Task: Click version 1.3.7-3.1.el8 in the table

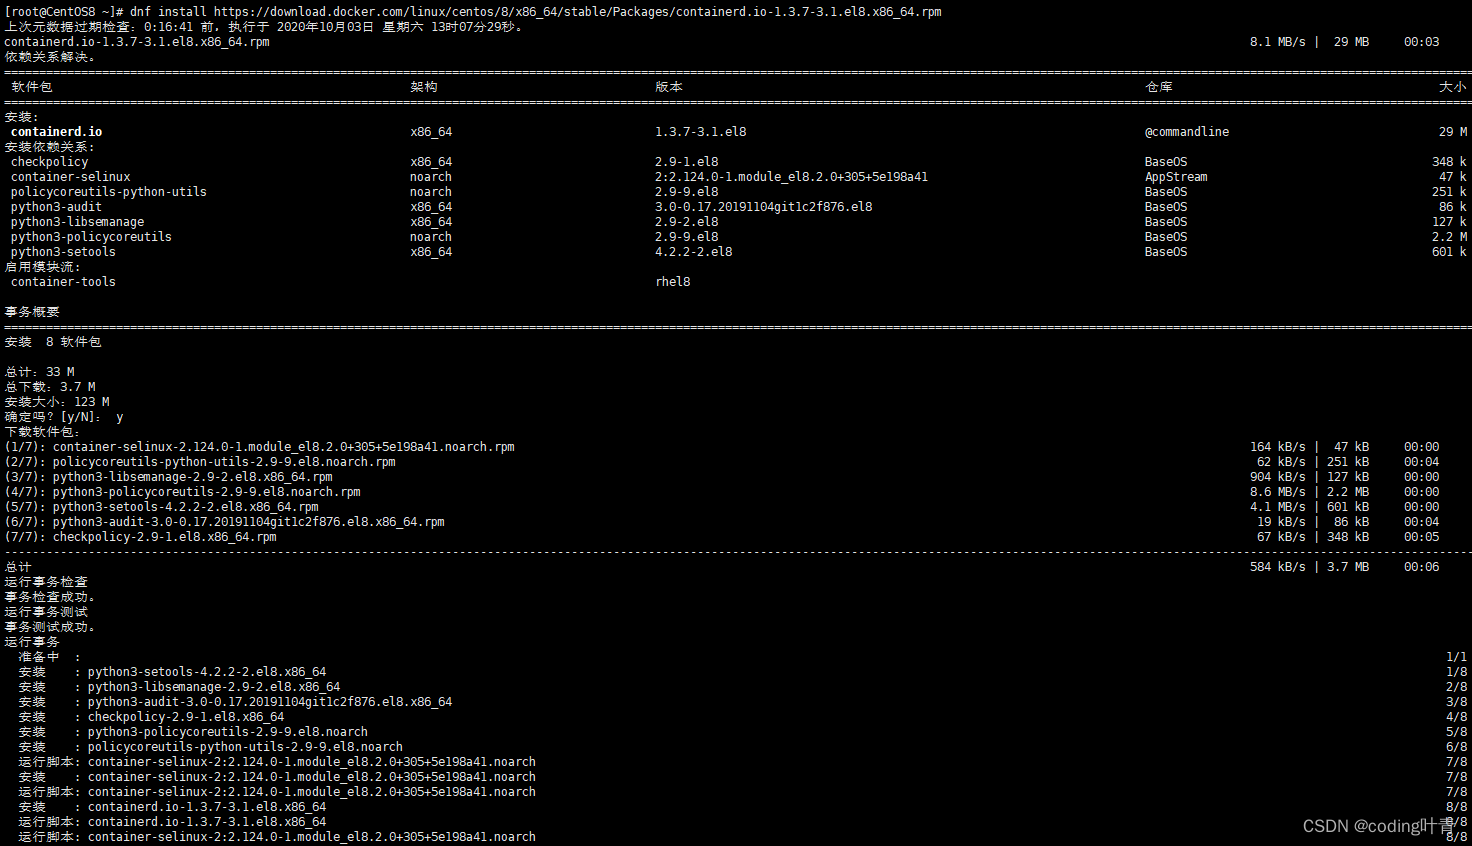Action: [701, 132]
